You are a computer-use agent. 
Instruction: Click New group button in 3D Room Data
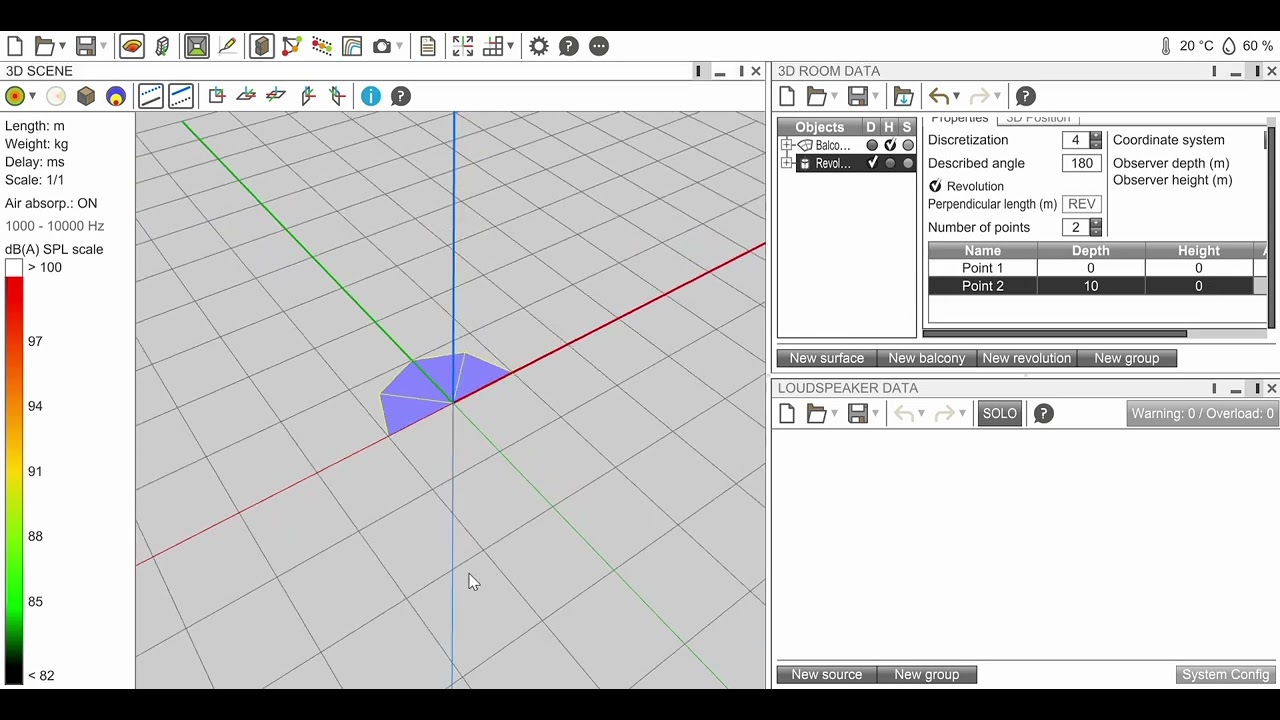coord(1127,358)
